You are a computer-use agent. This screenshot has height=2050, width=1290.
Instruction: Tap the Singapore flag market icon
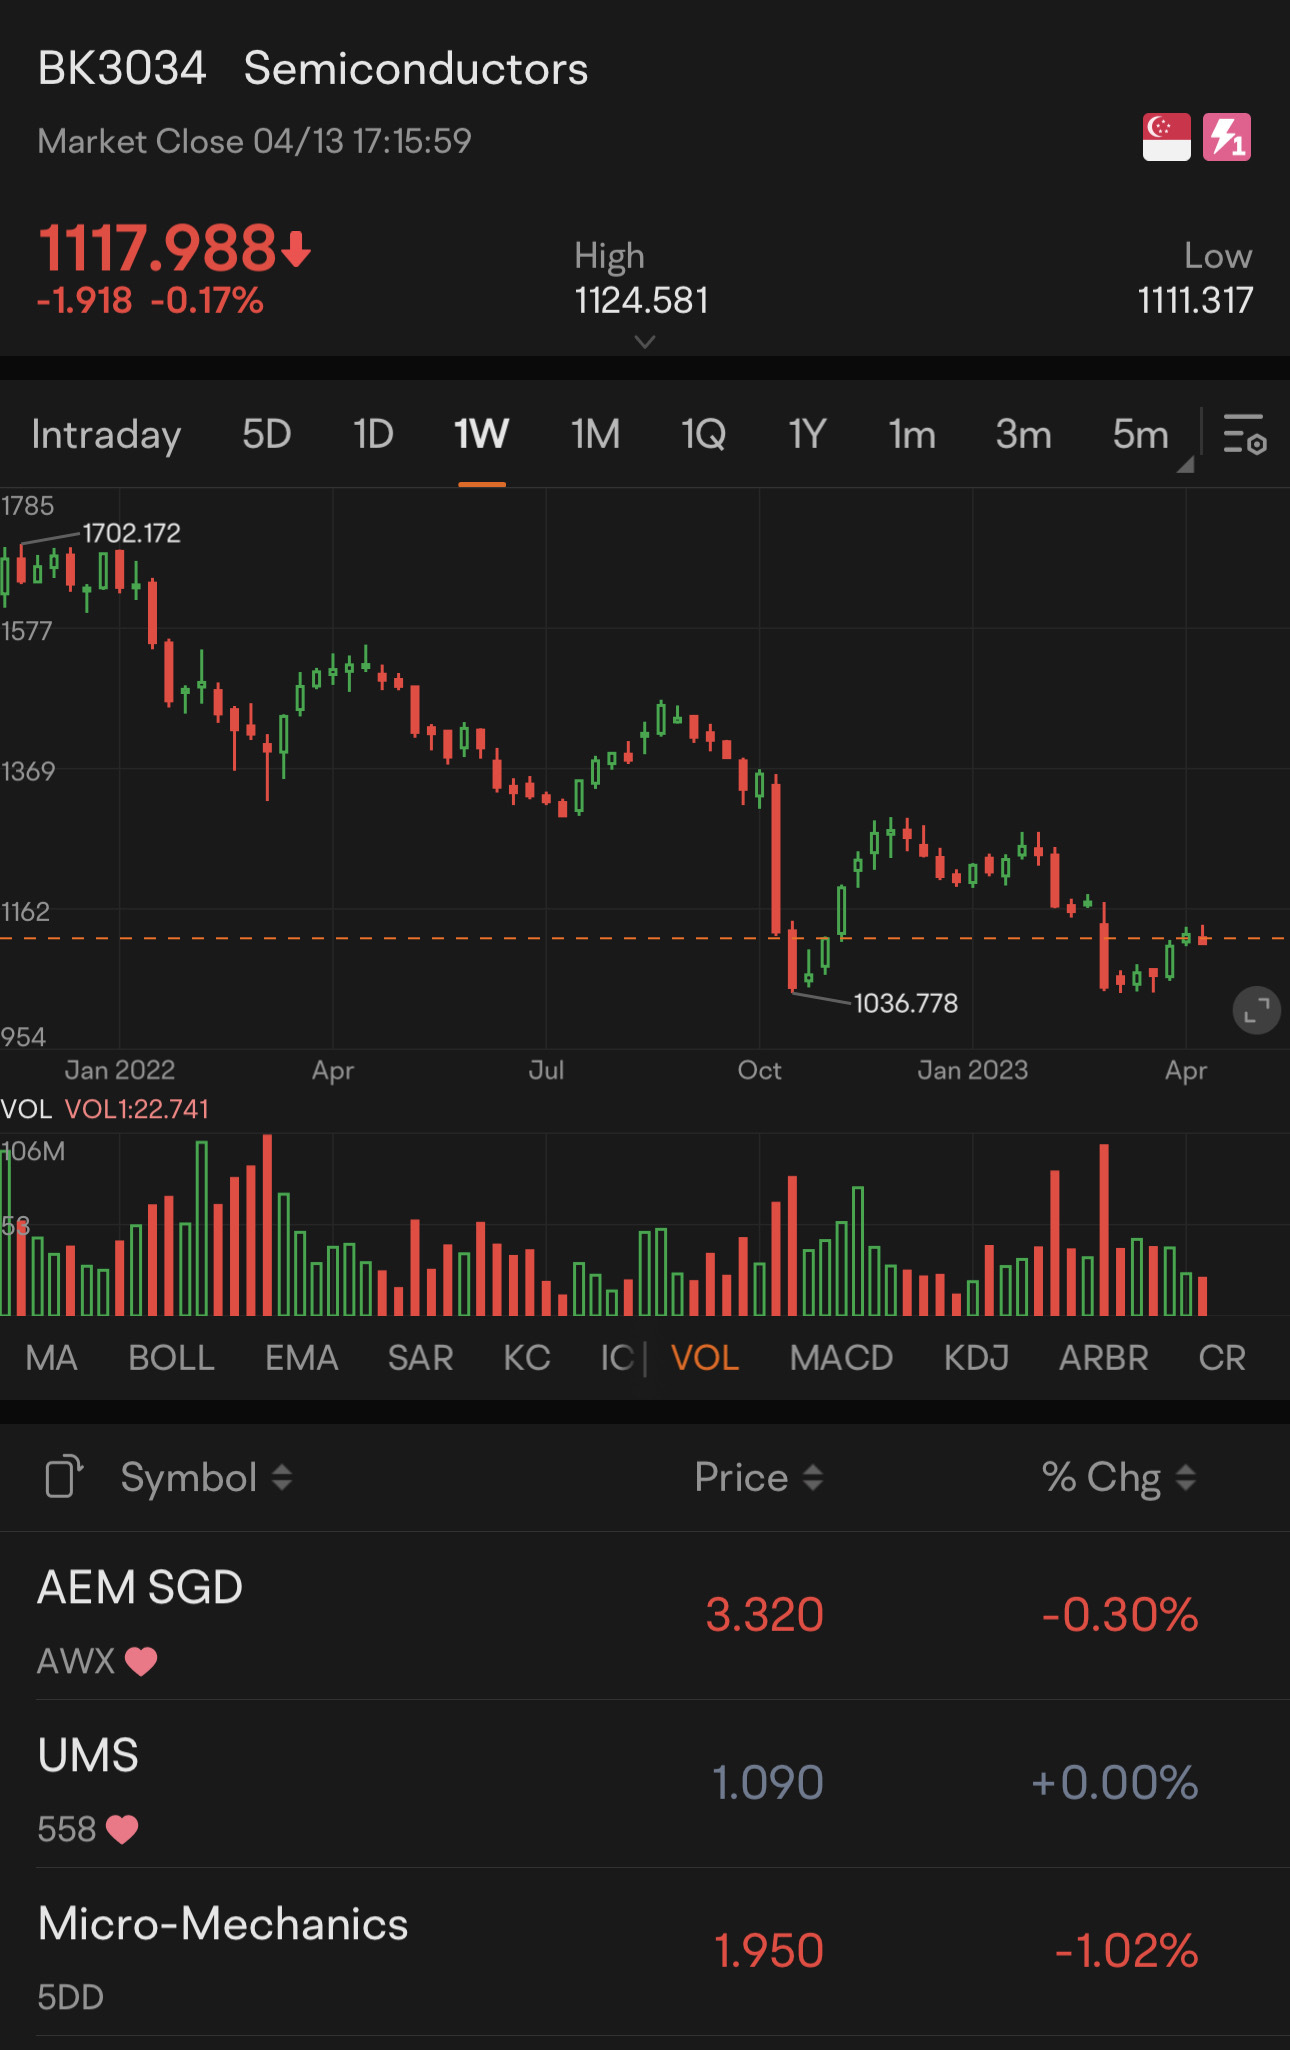point(1166,137)
